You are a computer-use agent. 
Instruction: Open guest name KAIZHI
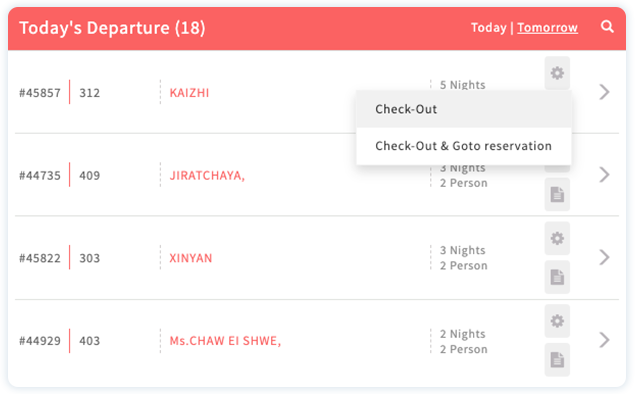(189, 93)
